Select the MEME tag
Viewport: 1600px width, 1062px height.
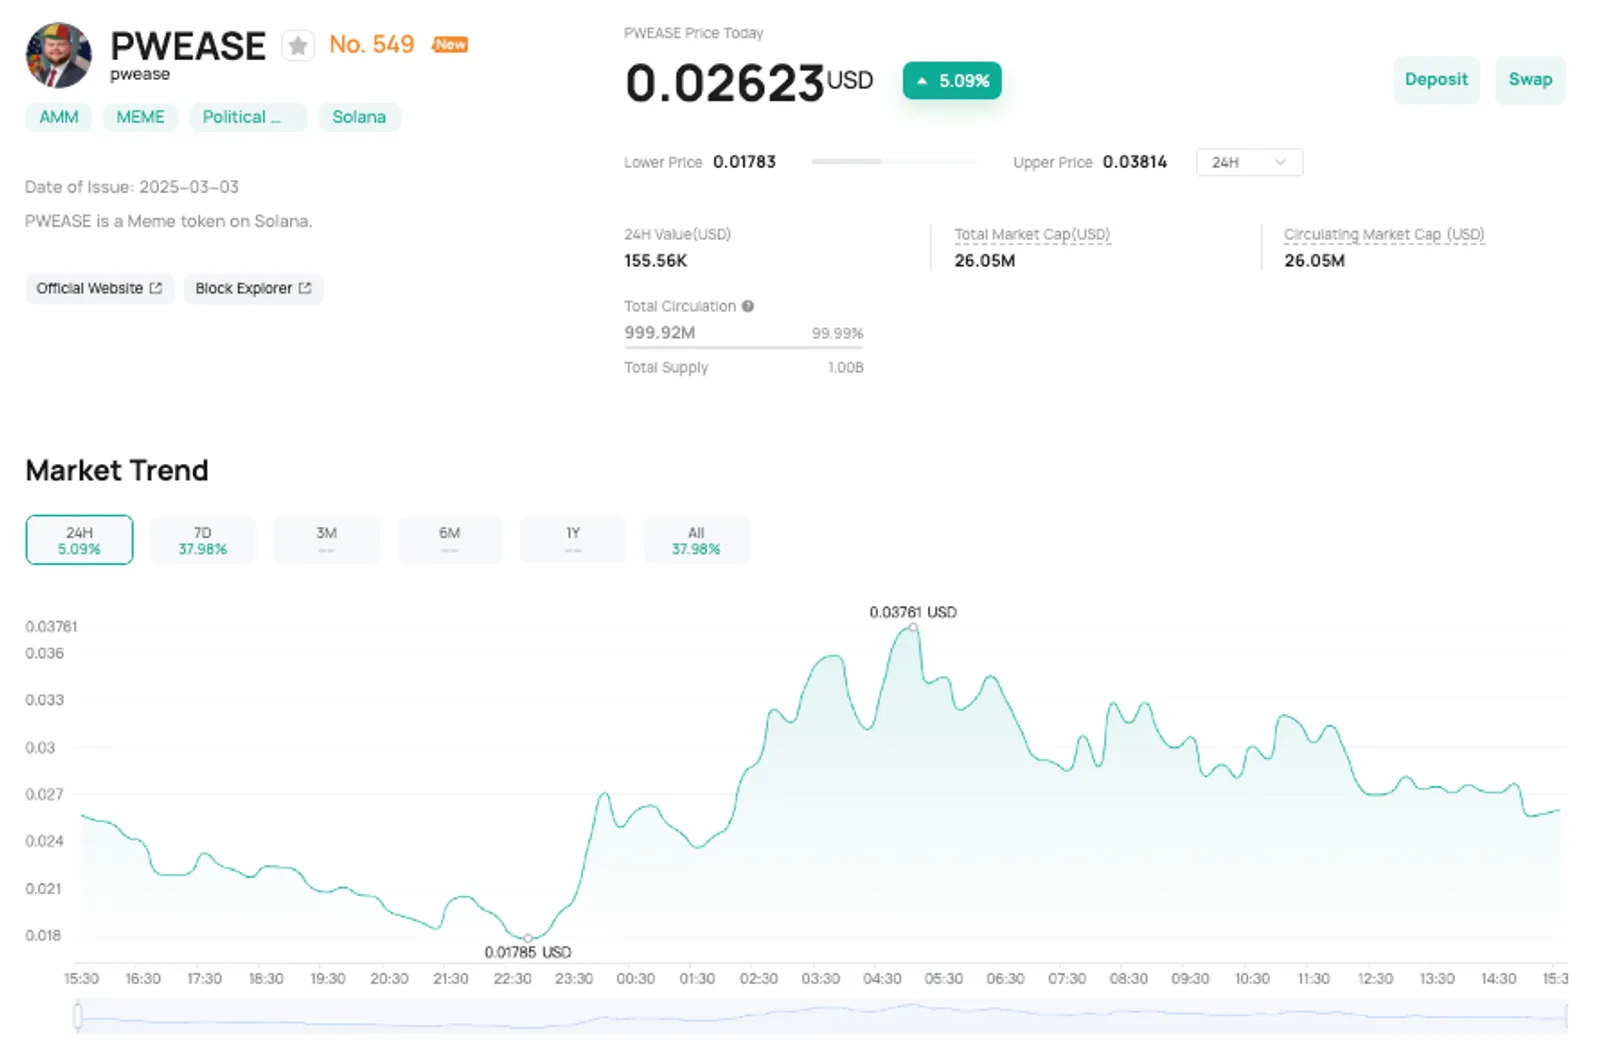tap(140, 117)
